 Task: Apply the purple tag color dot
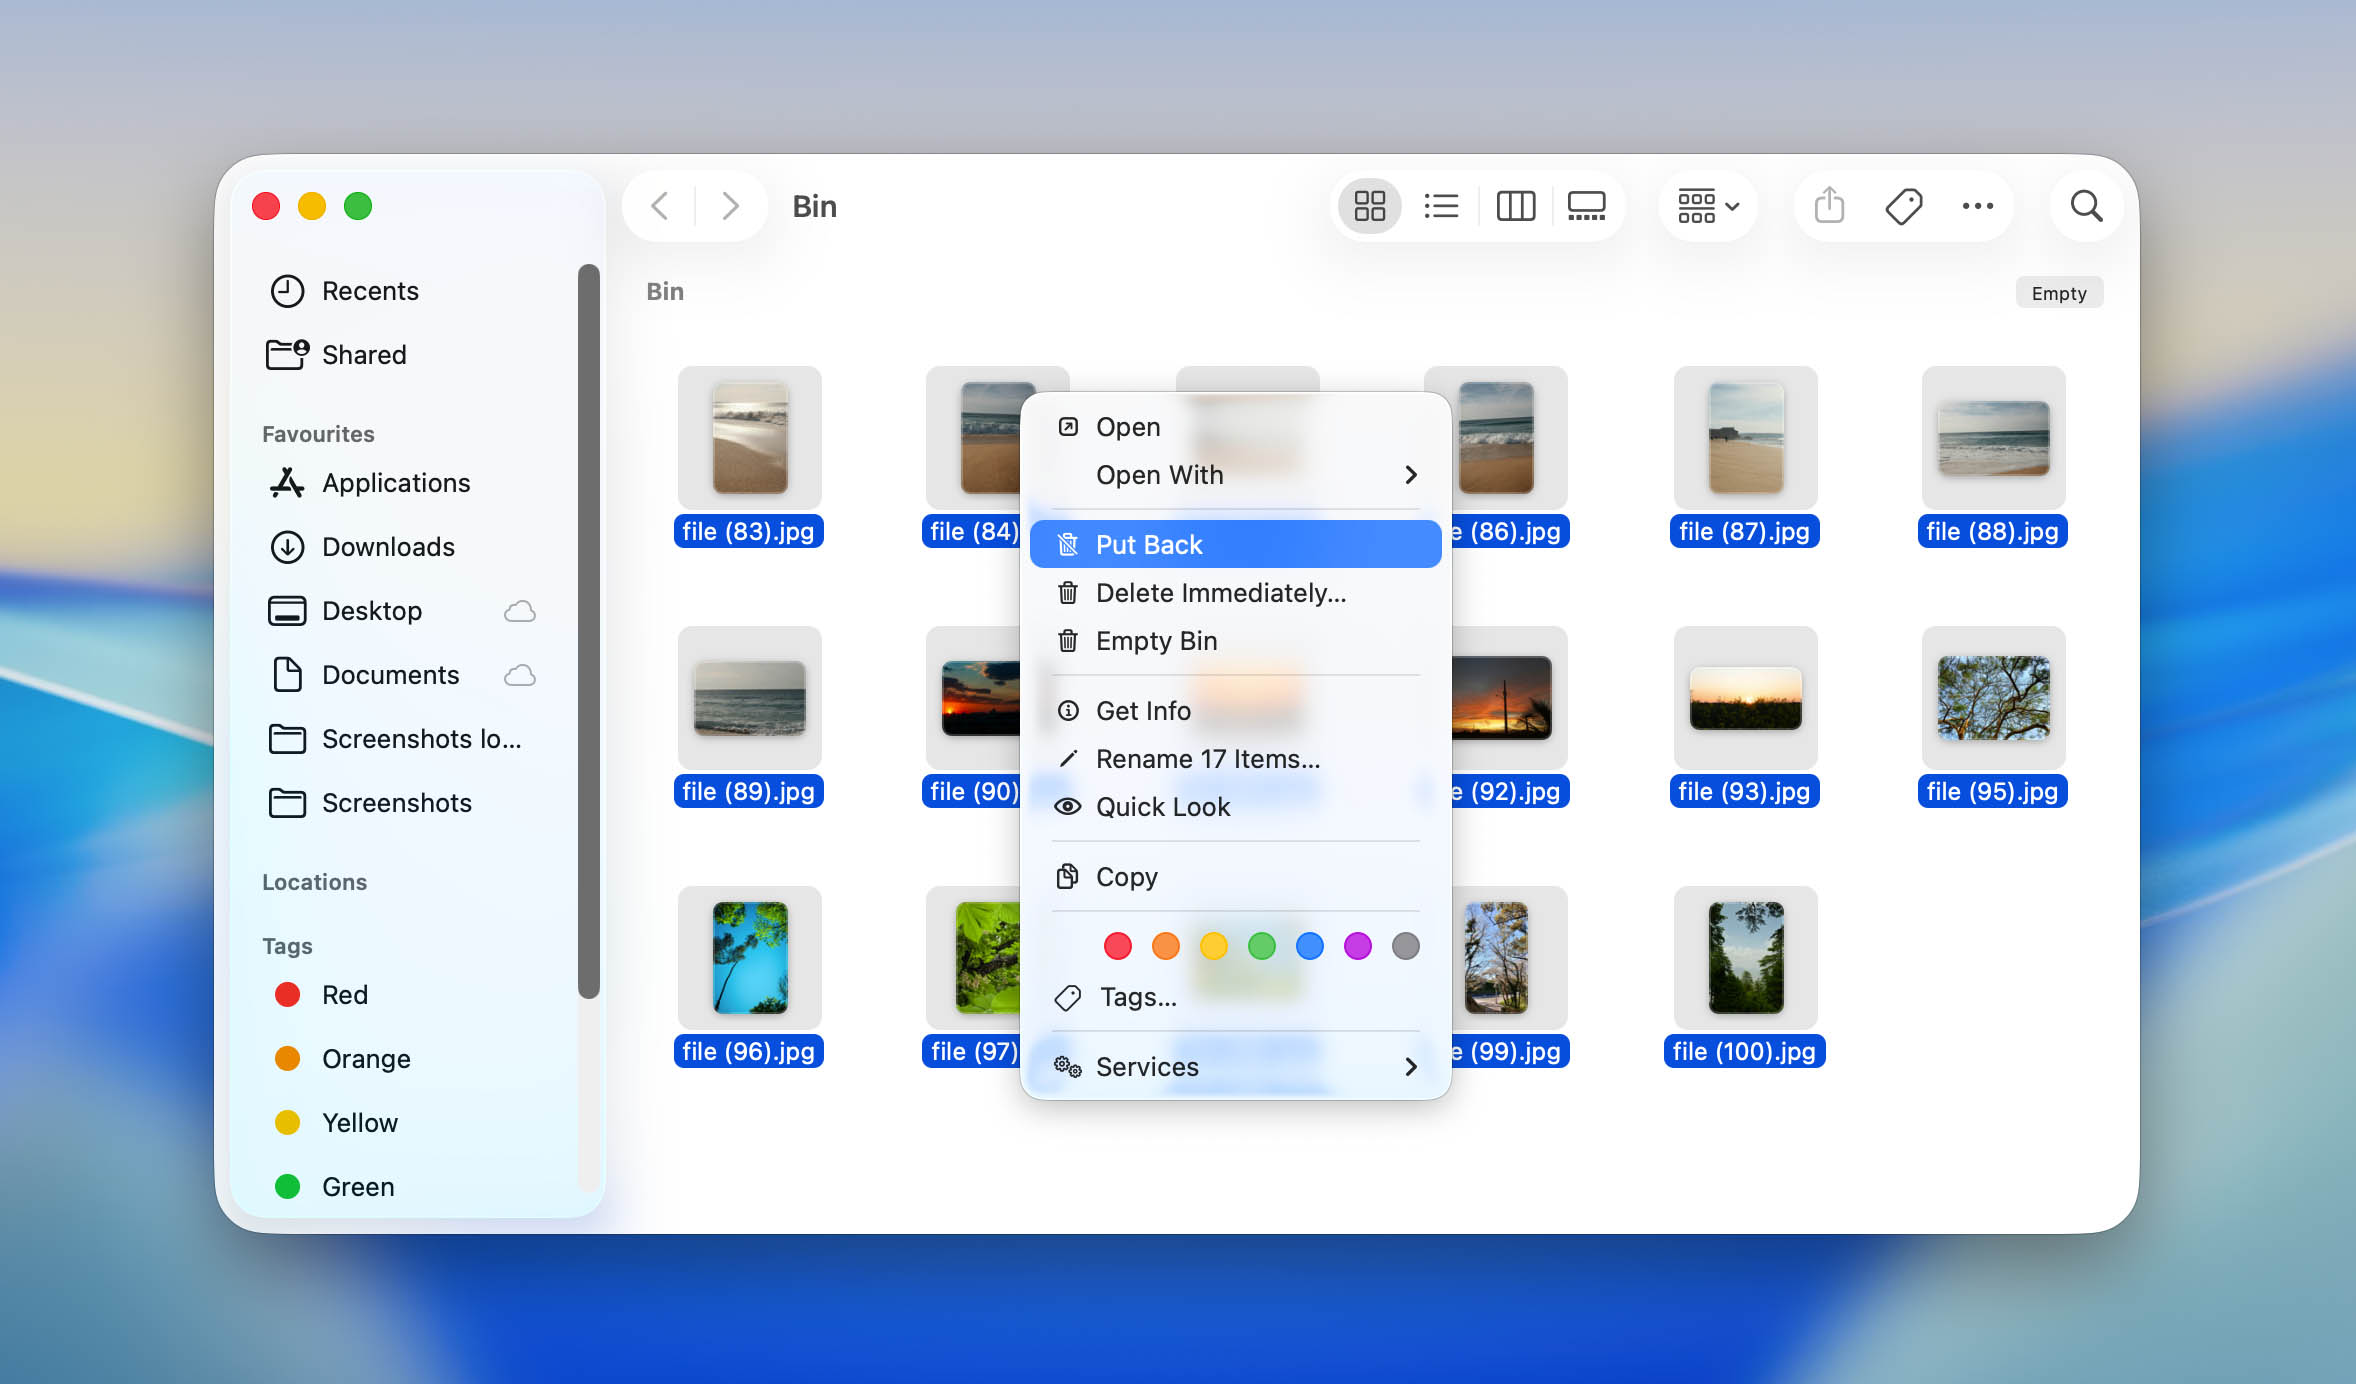click(x=1357, y=946)
